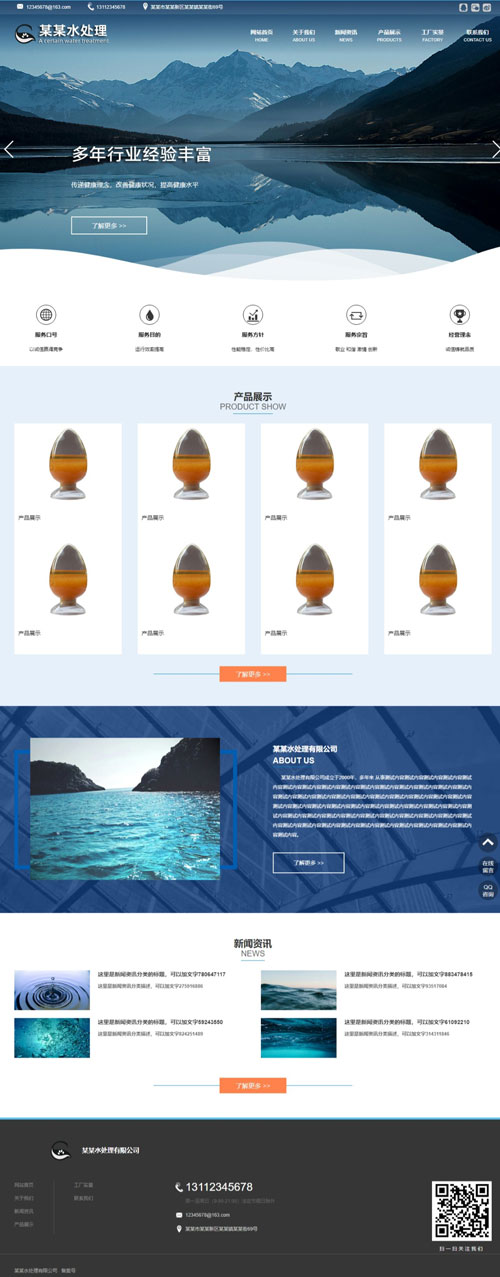Open the PRODUCTS nav menu item
Image resolution: width=500 pixels, height=1277 pixels.
tap(389, 36)
